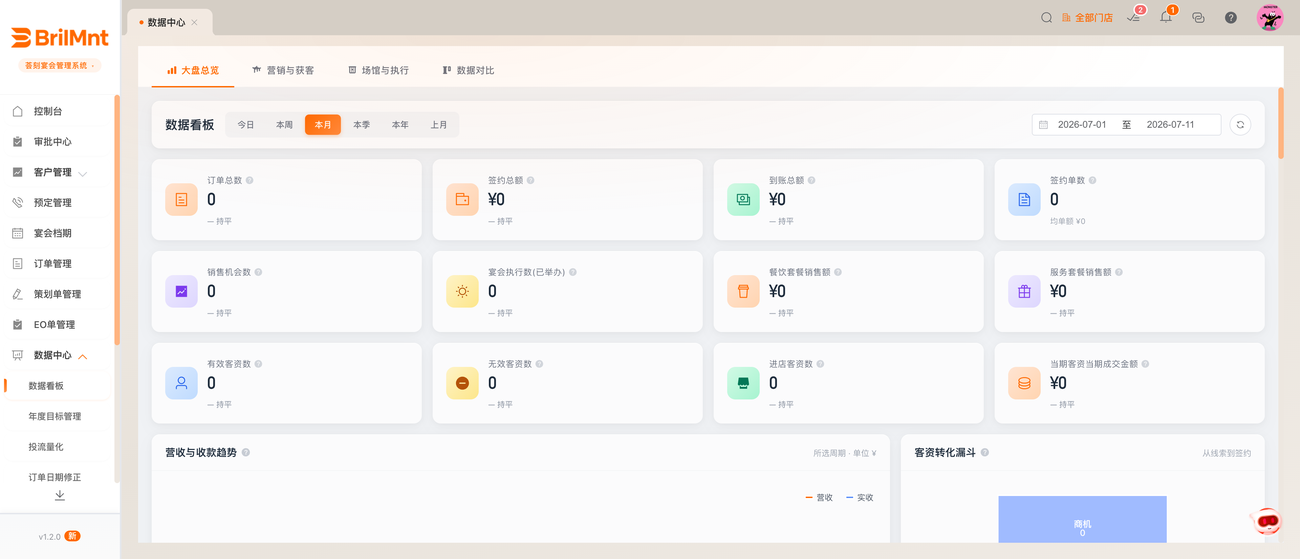Open 审批中心 in the sidebar

pos(58,142)
